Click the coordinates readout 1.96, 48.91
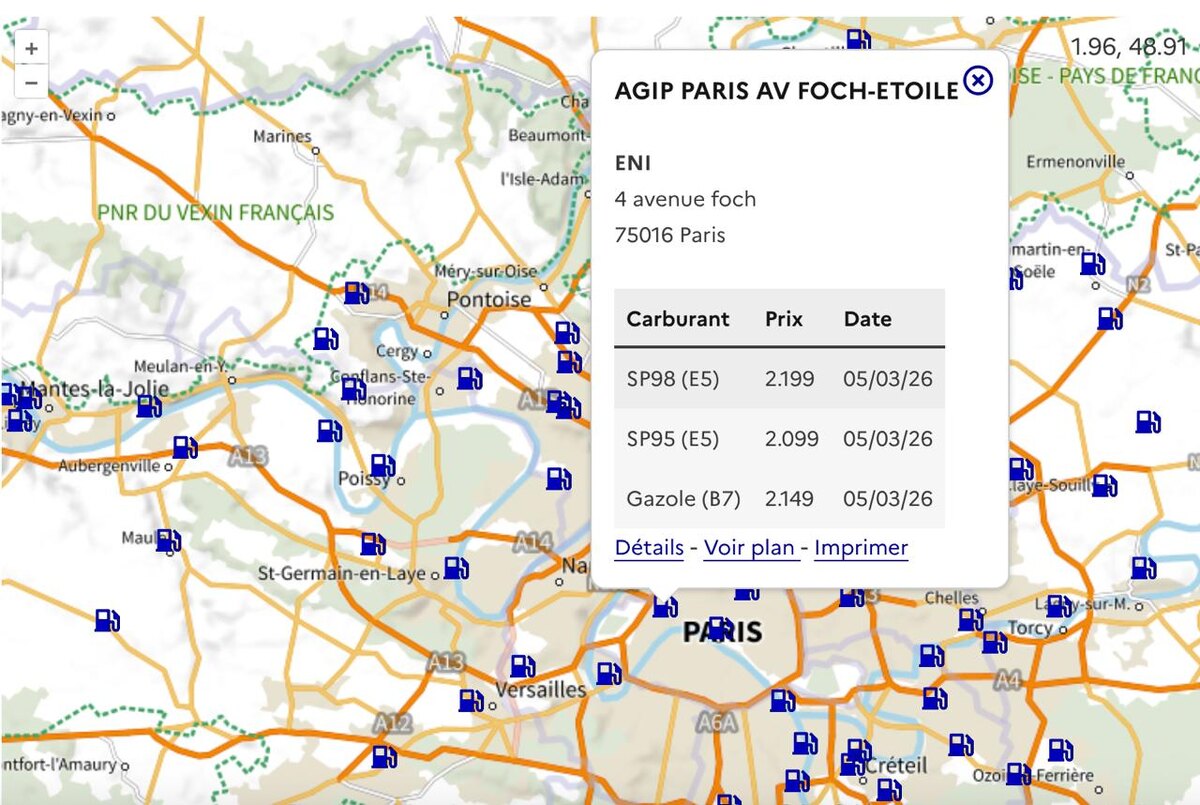Viewport: 1200px width, 805px height. pos(1128,46)
